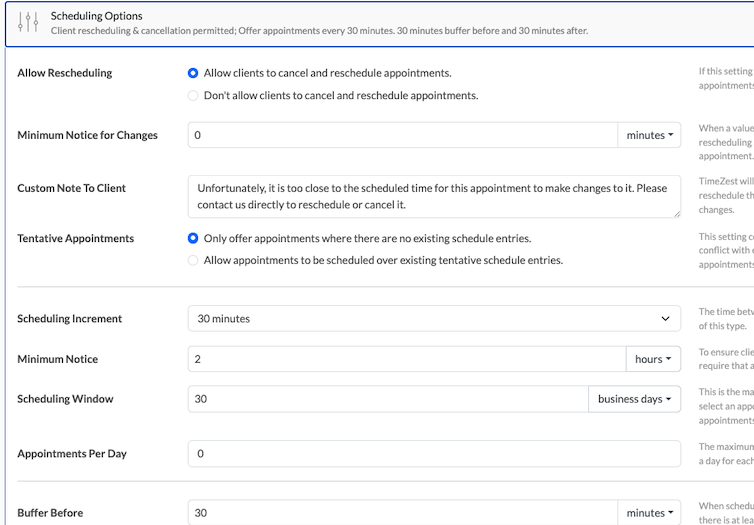Image resolution: width=754 pixels, height=525 pixels.
Task: Open the Buffer Before minutes unit dropdown
Action: pyautogui.click(x=649, y=513)
